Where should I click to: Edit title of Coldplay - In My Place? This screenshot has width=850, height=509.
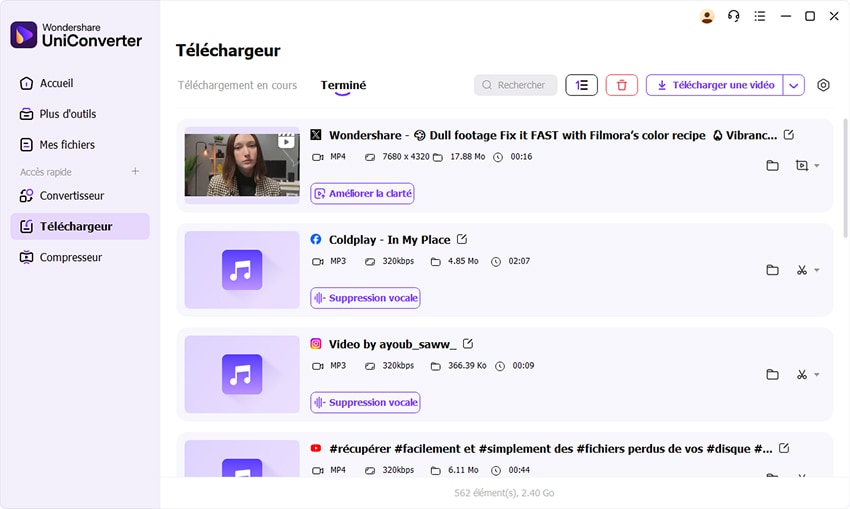tap(462, 239)
